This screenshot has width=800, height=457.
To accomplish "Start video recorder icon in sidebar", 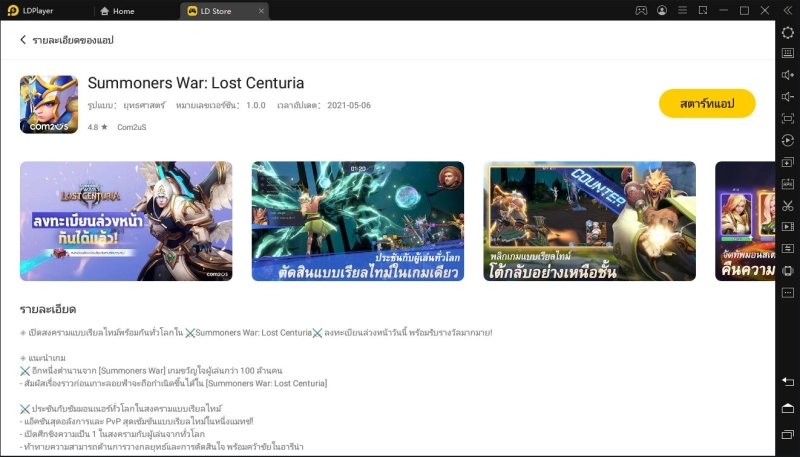I will click(x=788, y=227).
